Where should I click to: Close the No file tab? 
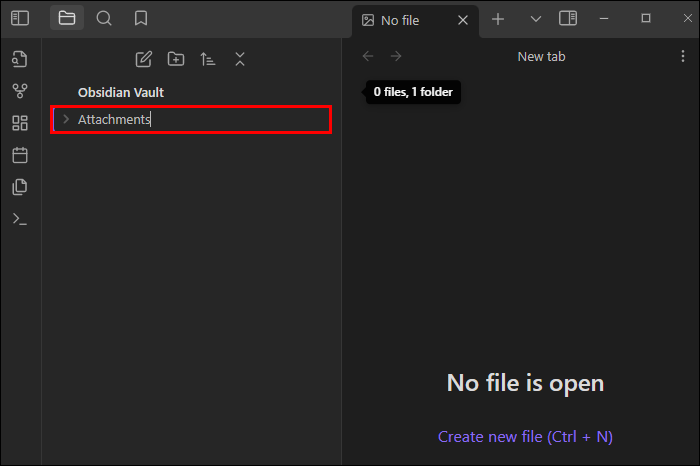(463, 20)
